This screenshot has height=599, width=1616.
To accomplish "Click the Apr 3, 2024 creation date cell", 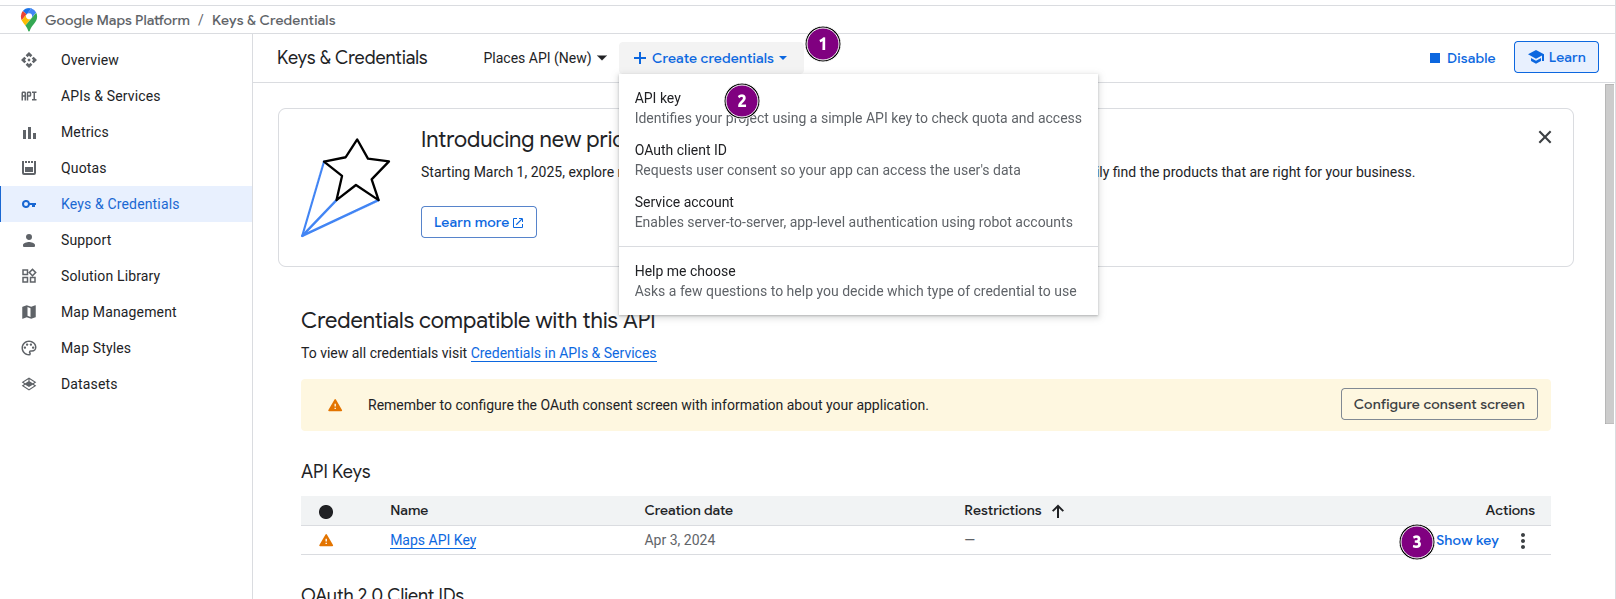I will [680, 540].
